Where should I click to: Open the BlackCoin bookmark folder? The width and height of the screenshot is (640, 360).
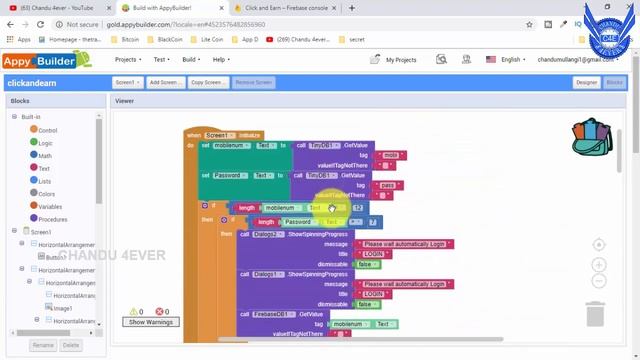[165, 40]
